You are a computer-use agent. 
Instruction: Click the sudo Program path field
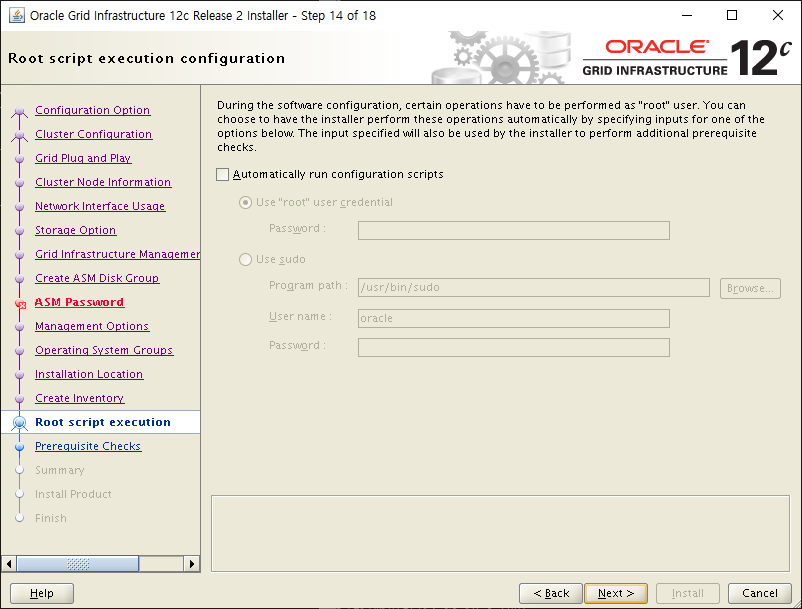(x=533, y=287)
